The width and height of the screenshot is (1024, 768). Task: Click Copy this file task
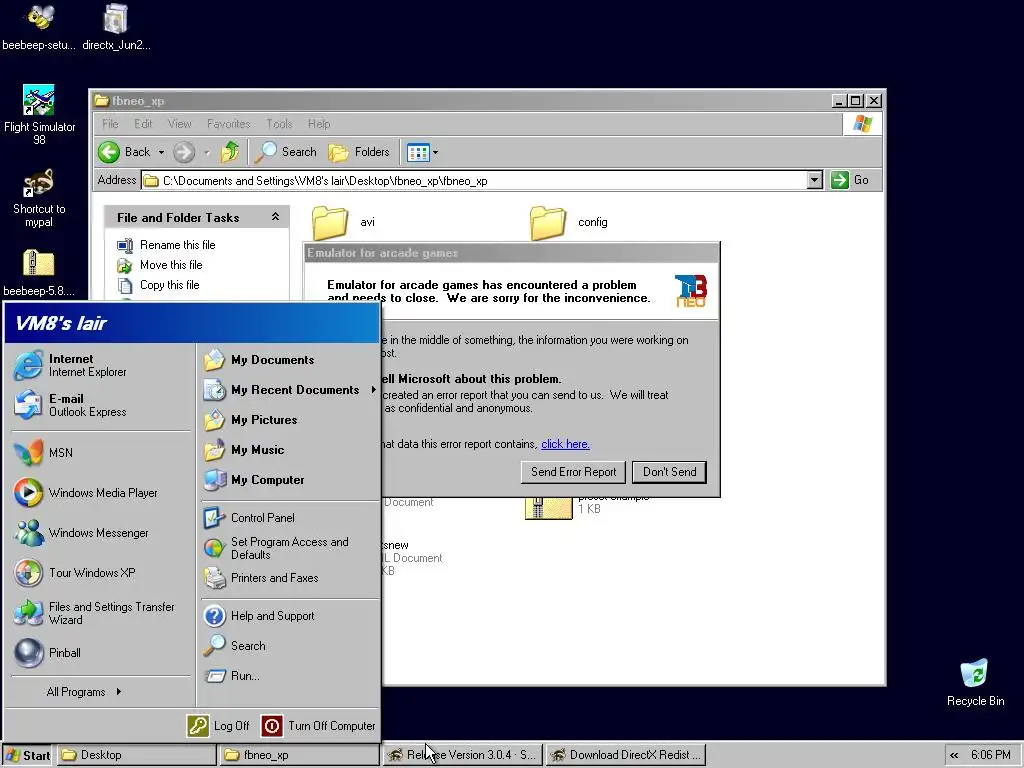click(158, 285)
